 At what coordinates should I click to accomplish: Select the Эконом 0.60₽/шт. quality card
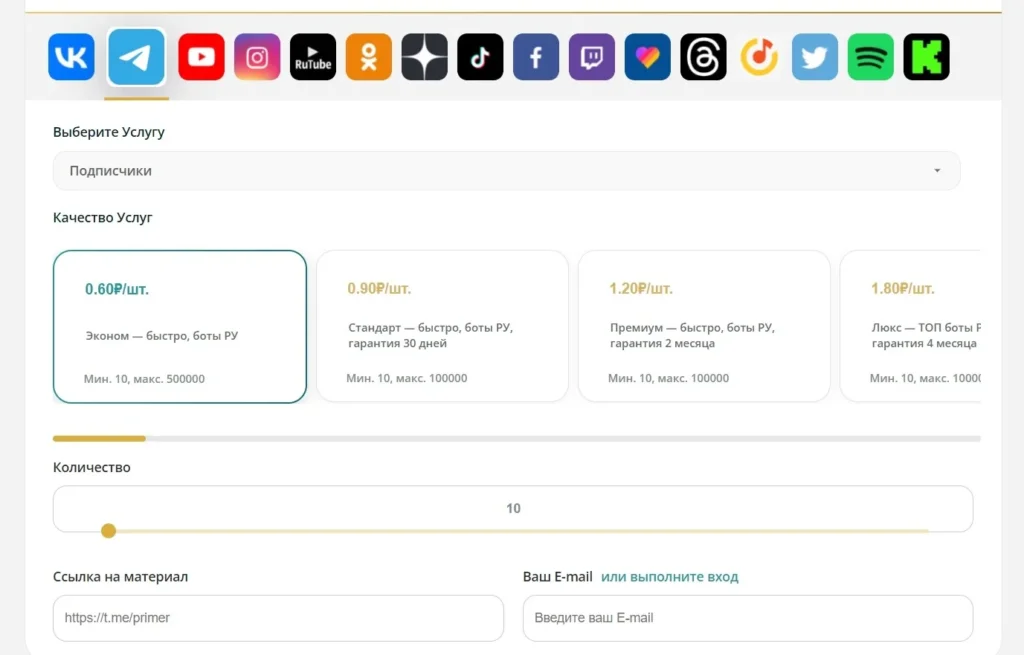pyautogui.click(x=180, y=327)
